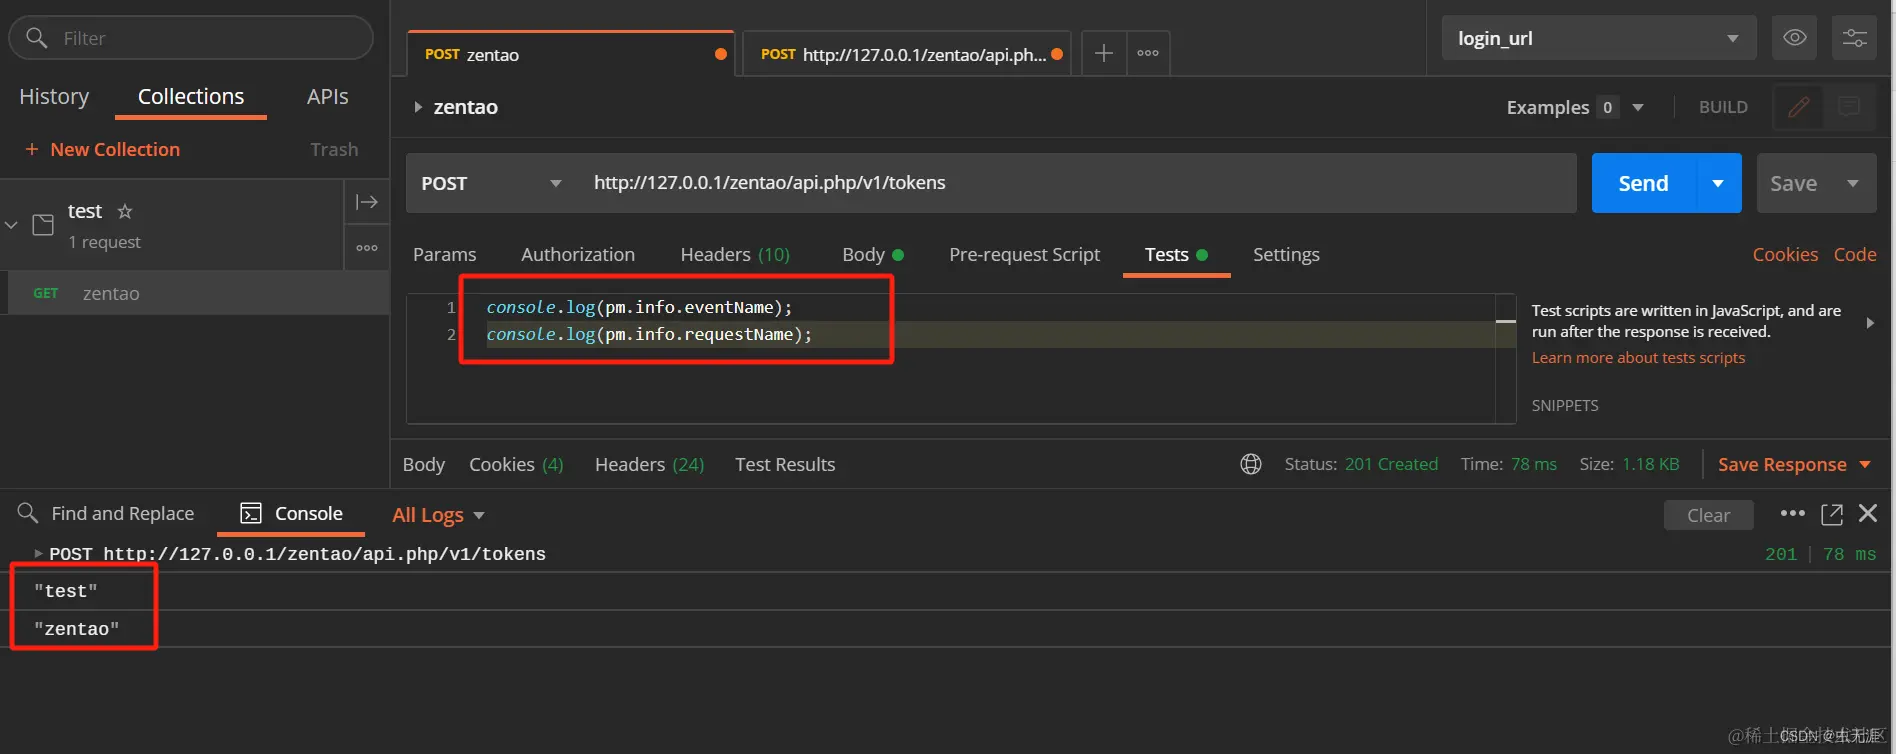Open POST method dropdown

click(492, 183)
